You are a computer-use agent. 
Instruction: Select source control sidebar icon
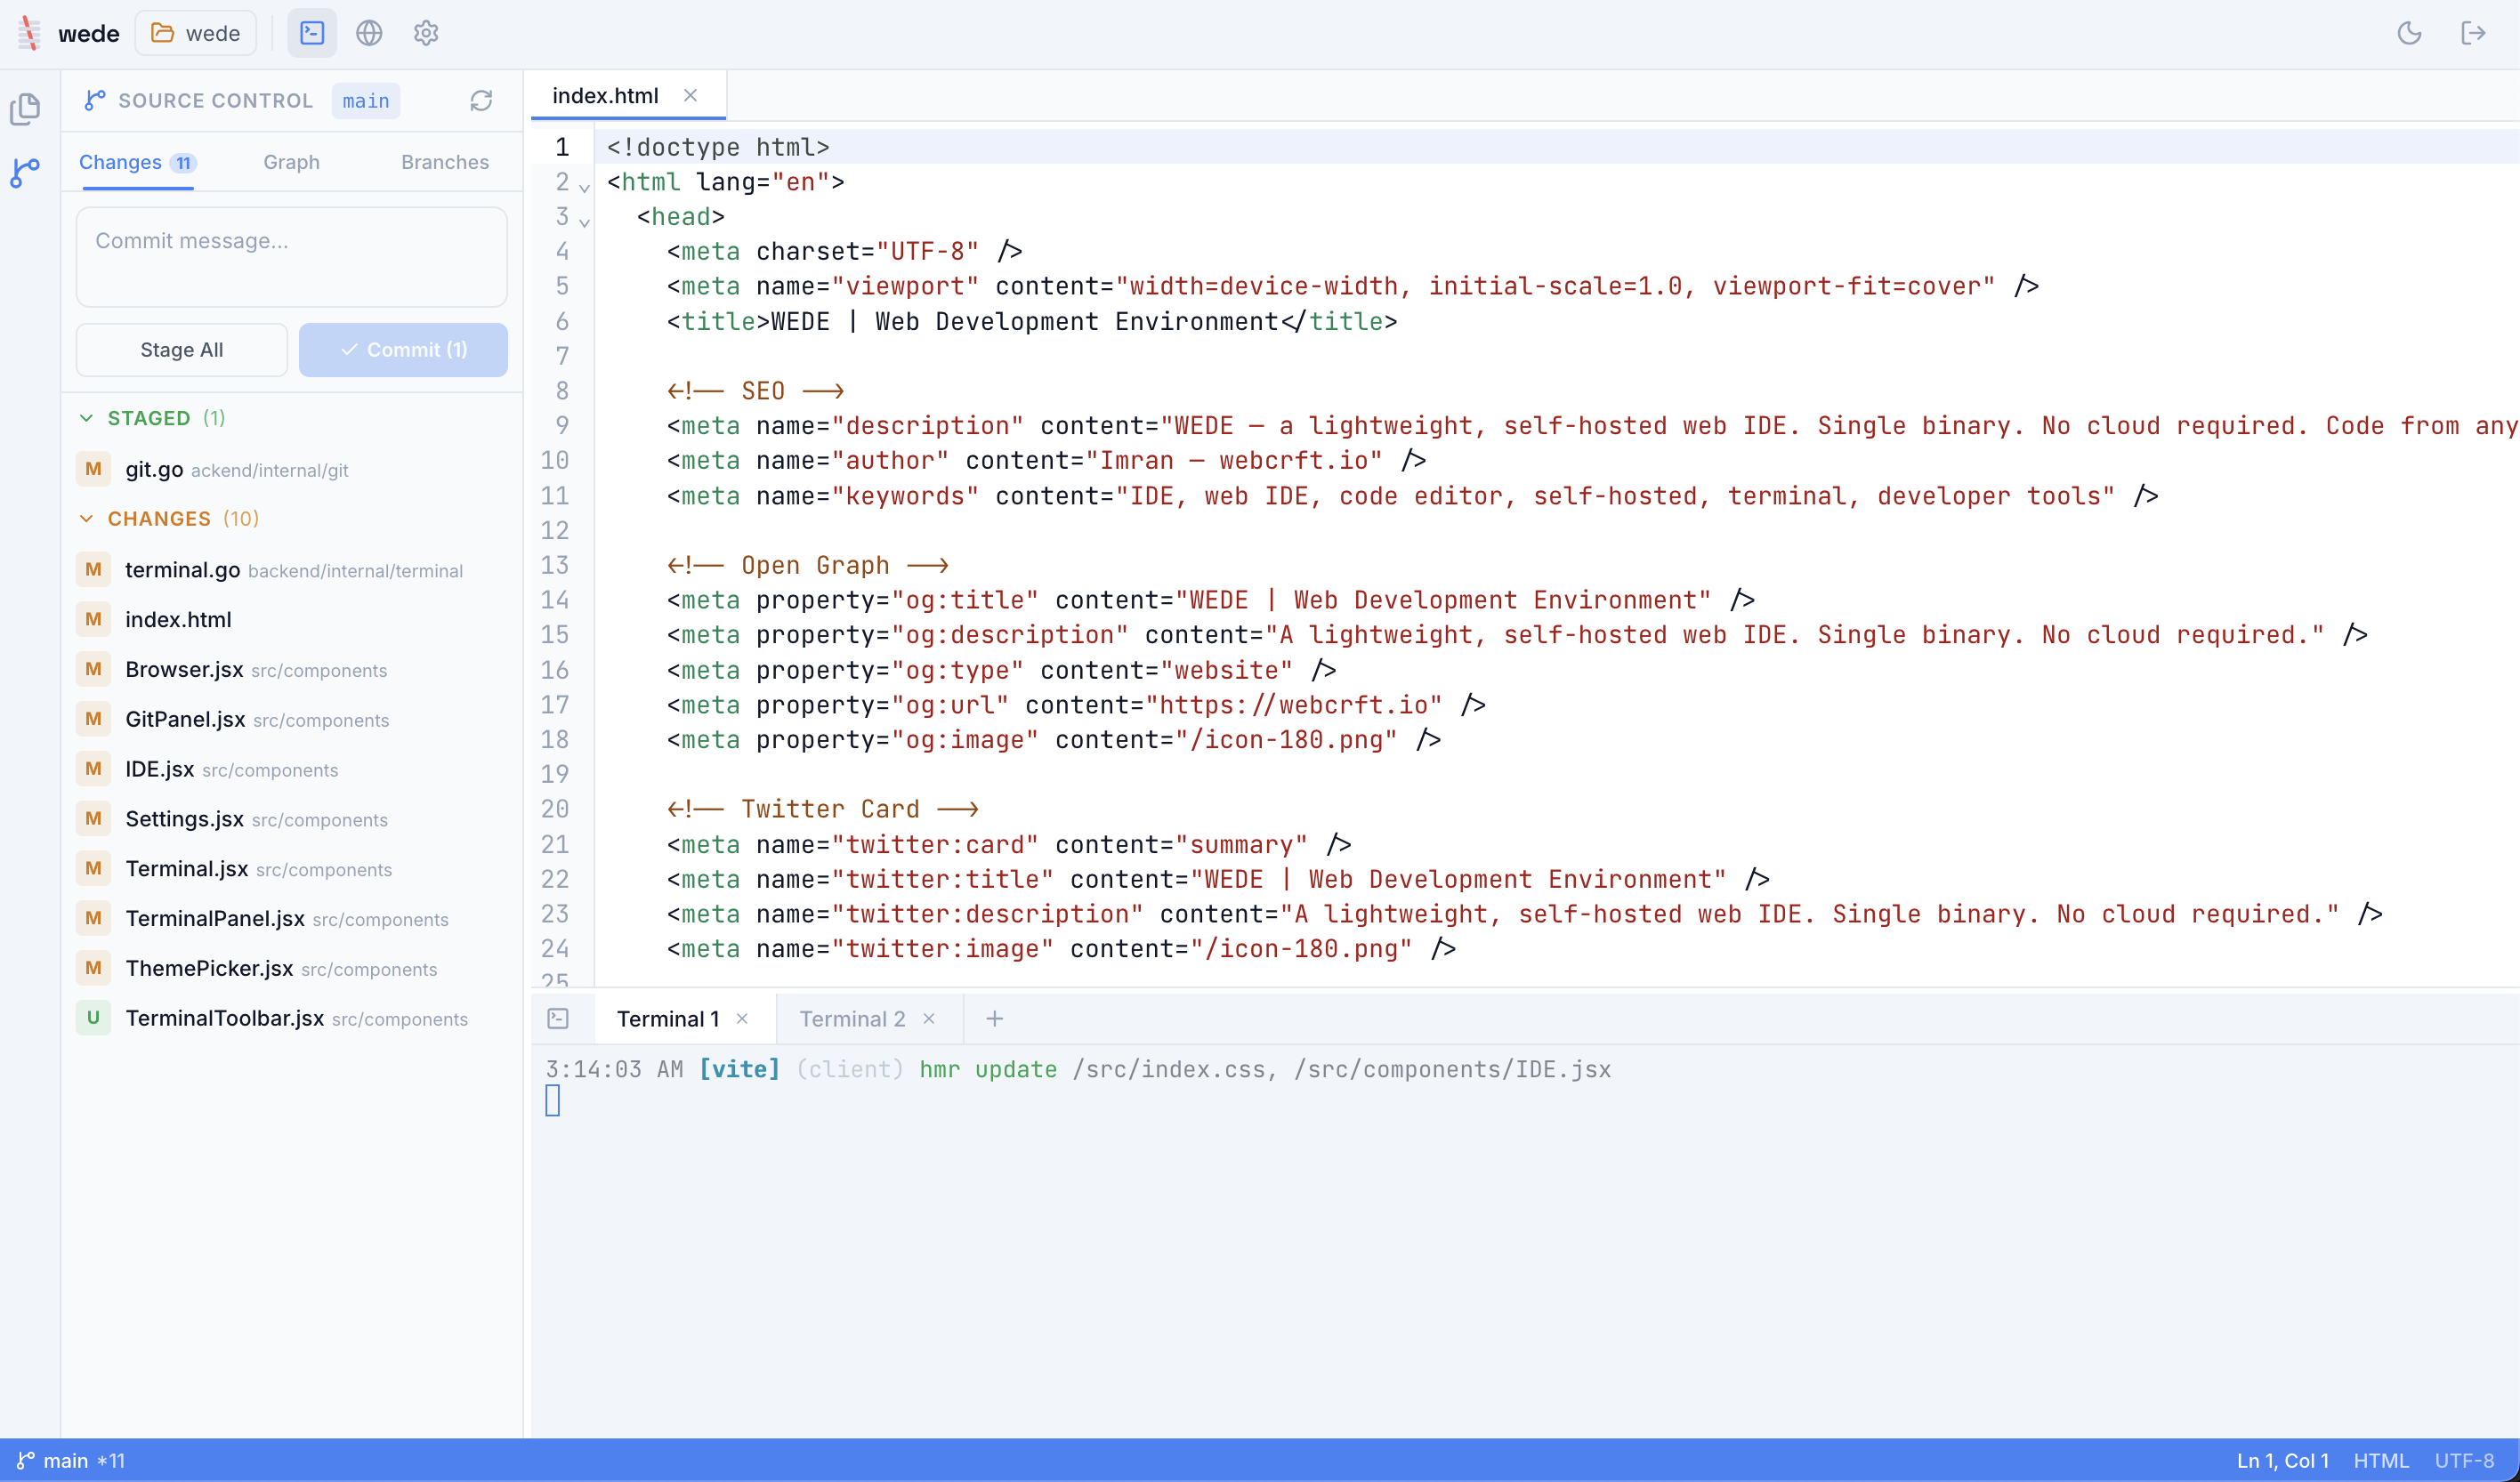(x=26, y=172)
